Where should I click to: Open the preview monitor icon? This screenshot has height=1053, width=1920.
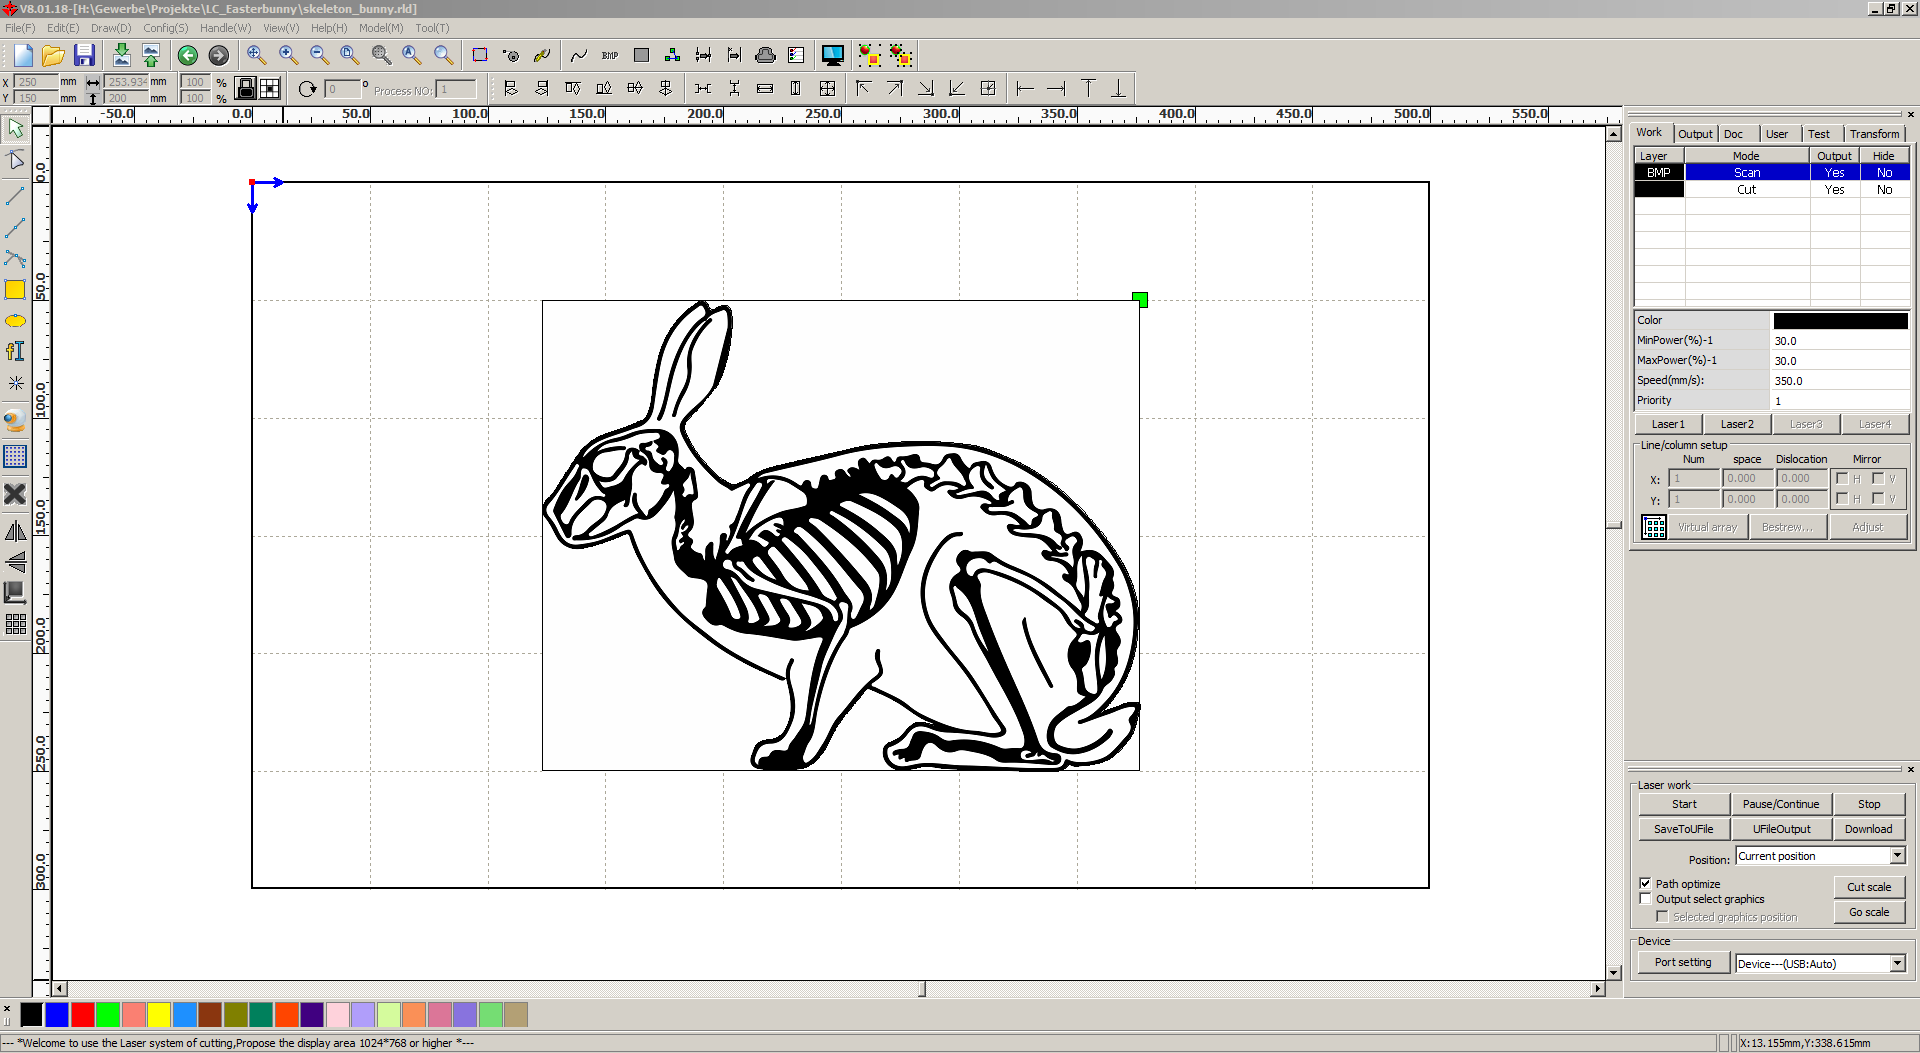(832, 55)
